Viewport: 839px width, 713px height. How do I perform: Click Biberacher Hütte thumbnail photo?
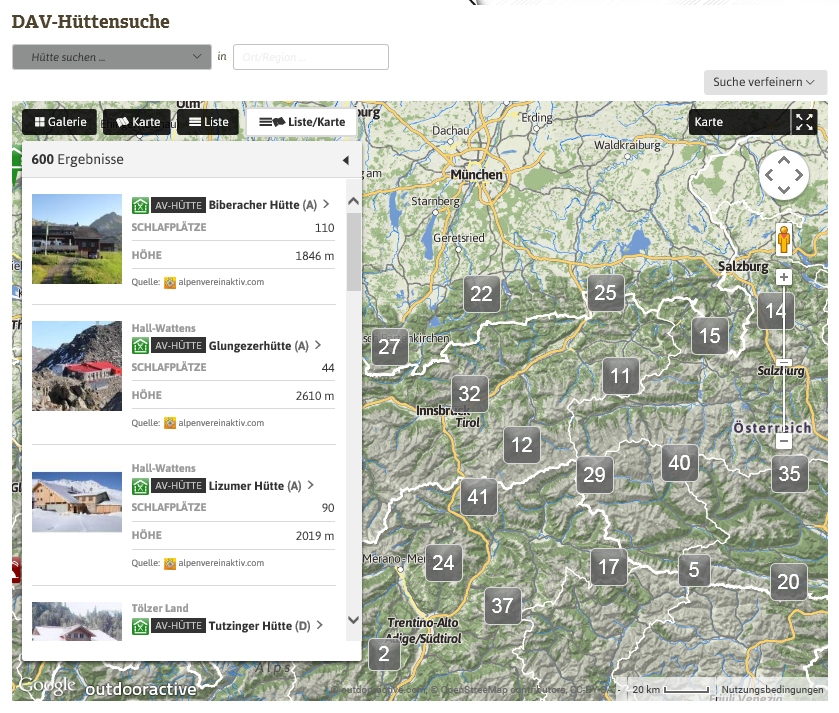[x=77, y=239]
